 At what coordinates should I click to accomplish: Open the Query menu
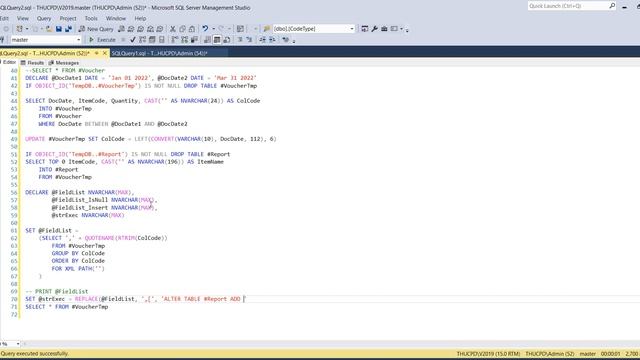(x=44, y=18)
